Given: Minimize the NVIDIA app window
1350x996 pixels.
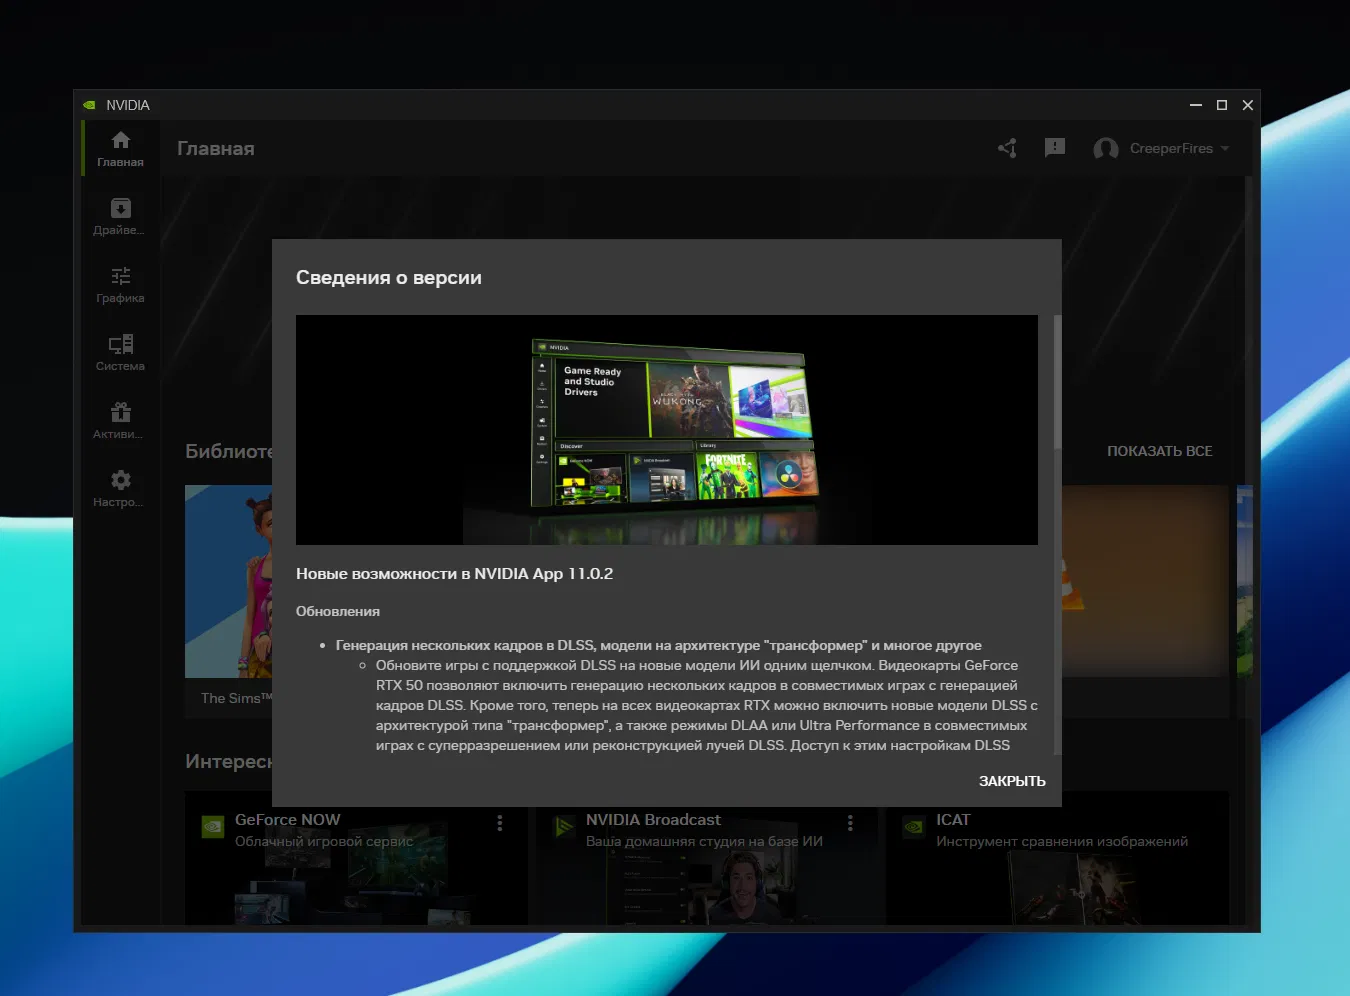Looking at the screenshot, I should tap(1196, 105).
